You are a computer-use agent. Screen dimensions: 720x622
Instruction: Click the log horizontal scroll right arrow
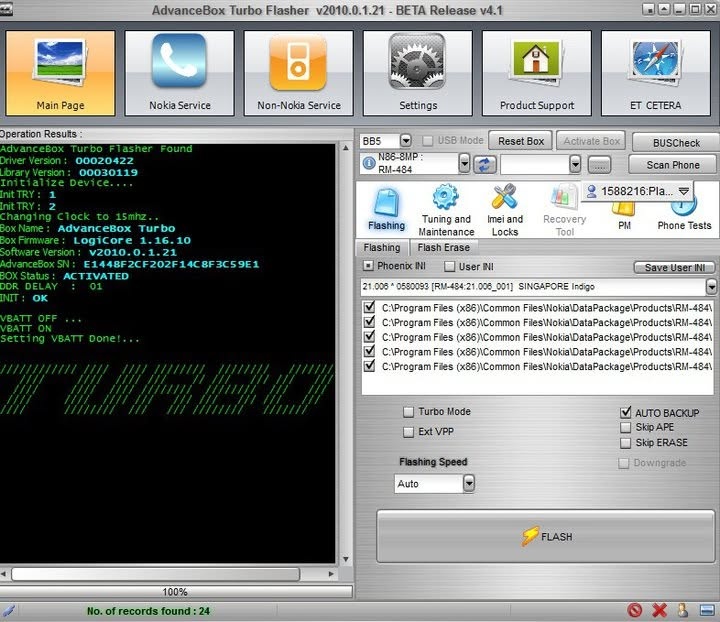tap(331, 574)
